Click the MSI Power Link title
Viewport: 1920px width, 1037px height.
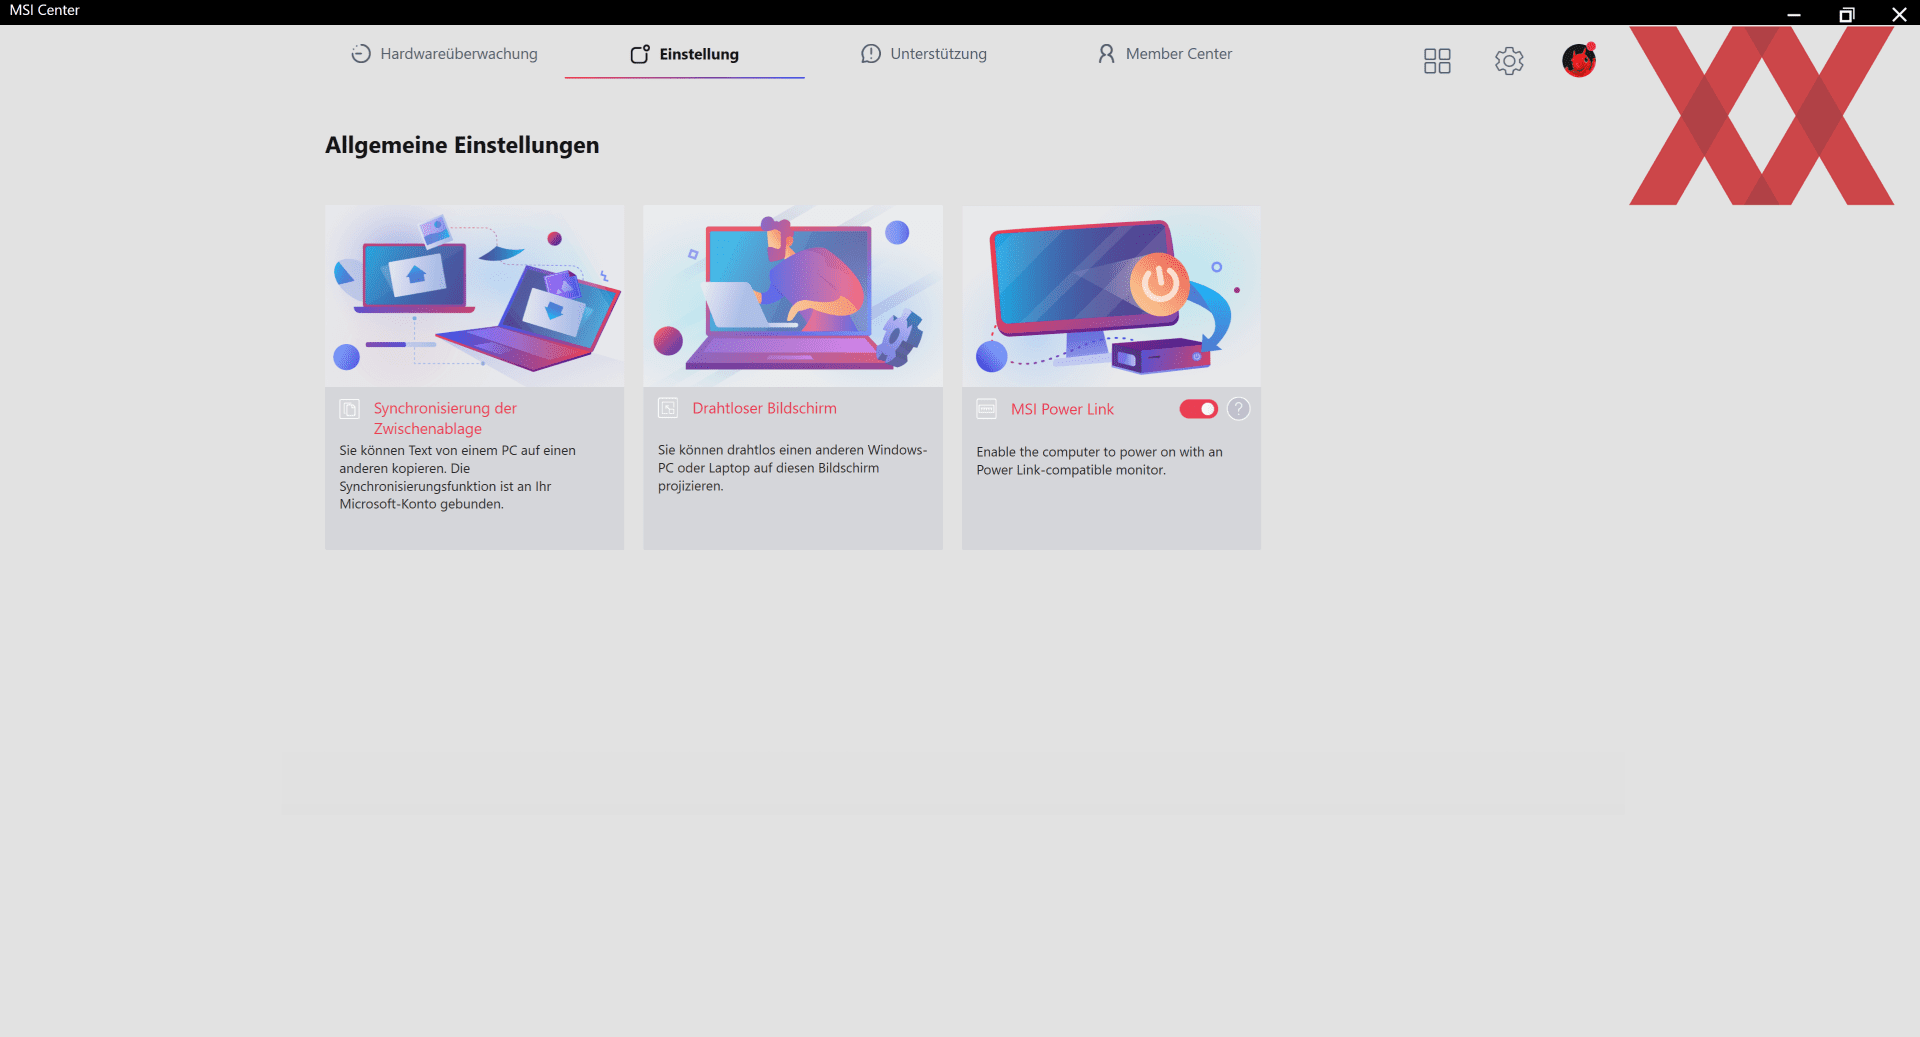[1062, 409]
